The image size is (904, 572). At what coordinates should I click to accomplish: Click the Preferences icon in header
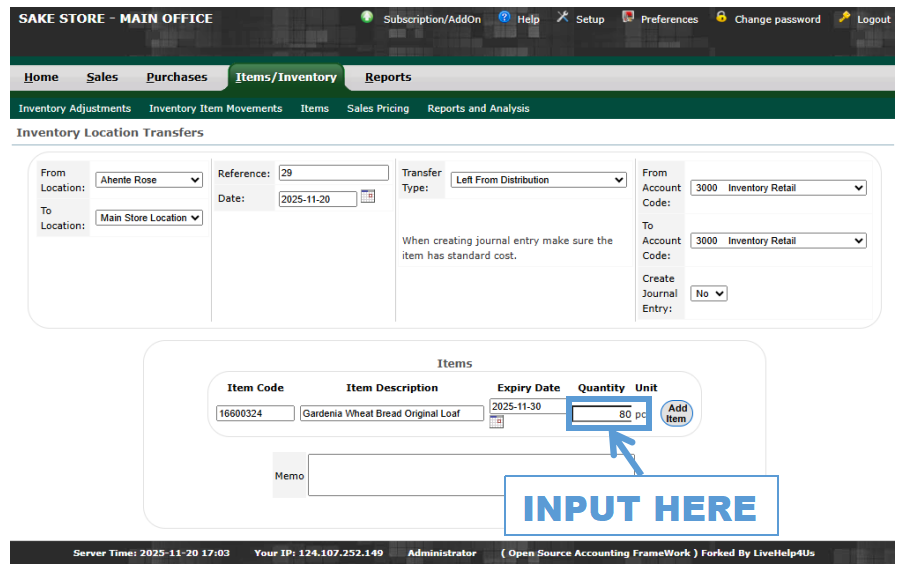(628, 18)
